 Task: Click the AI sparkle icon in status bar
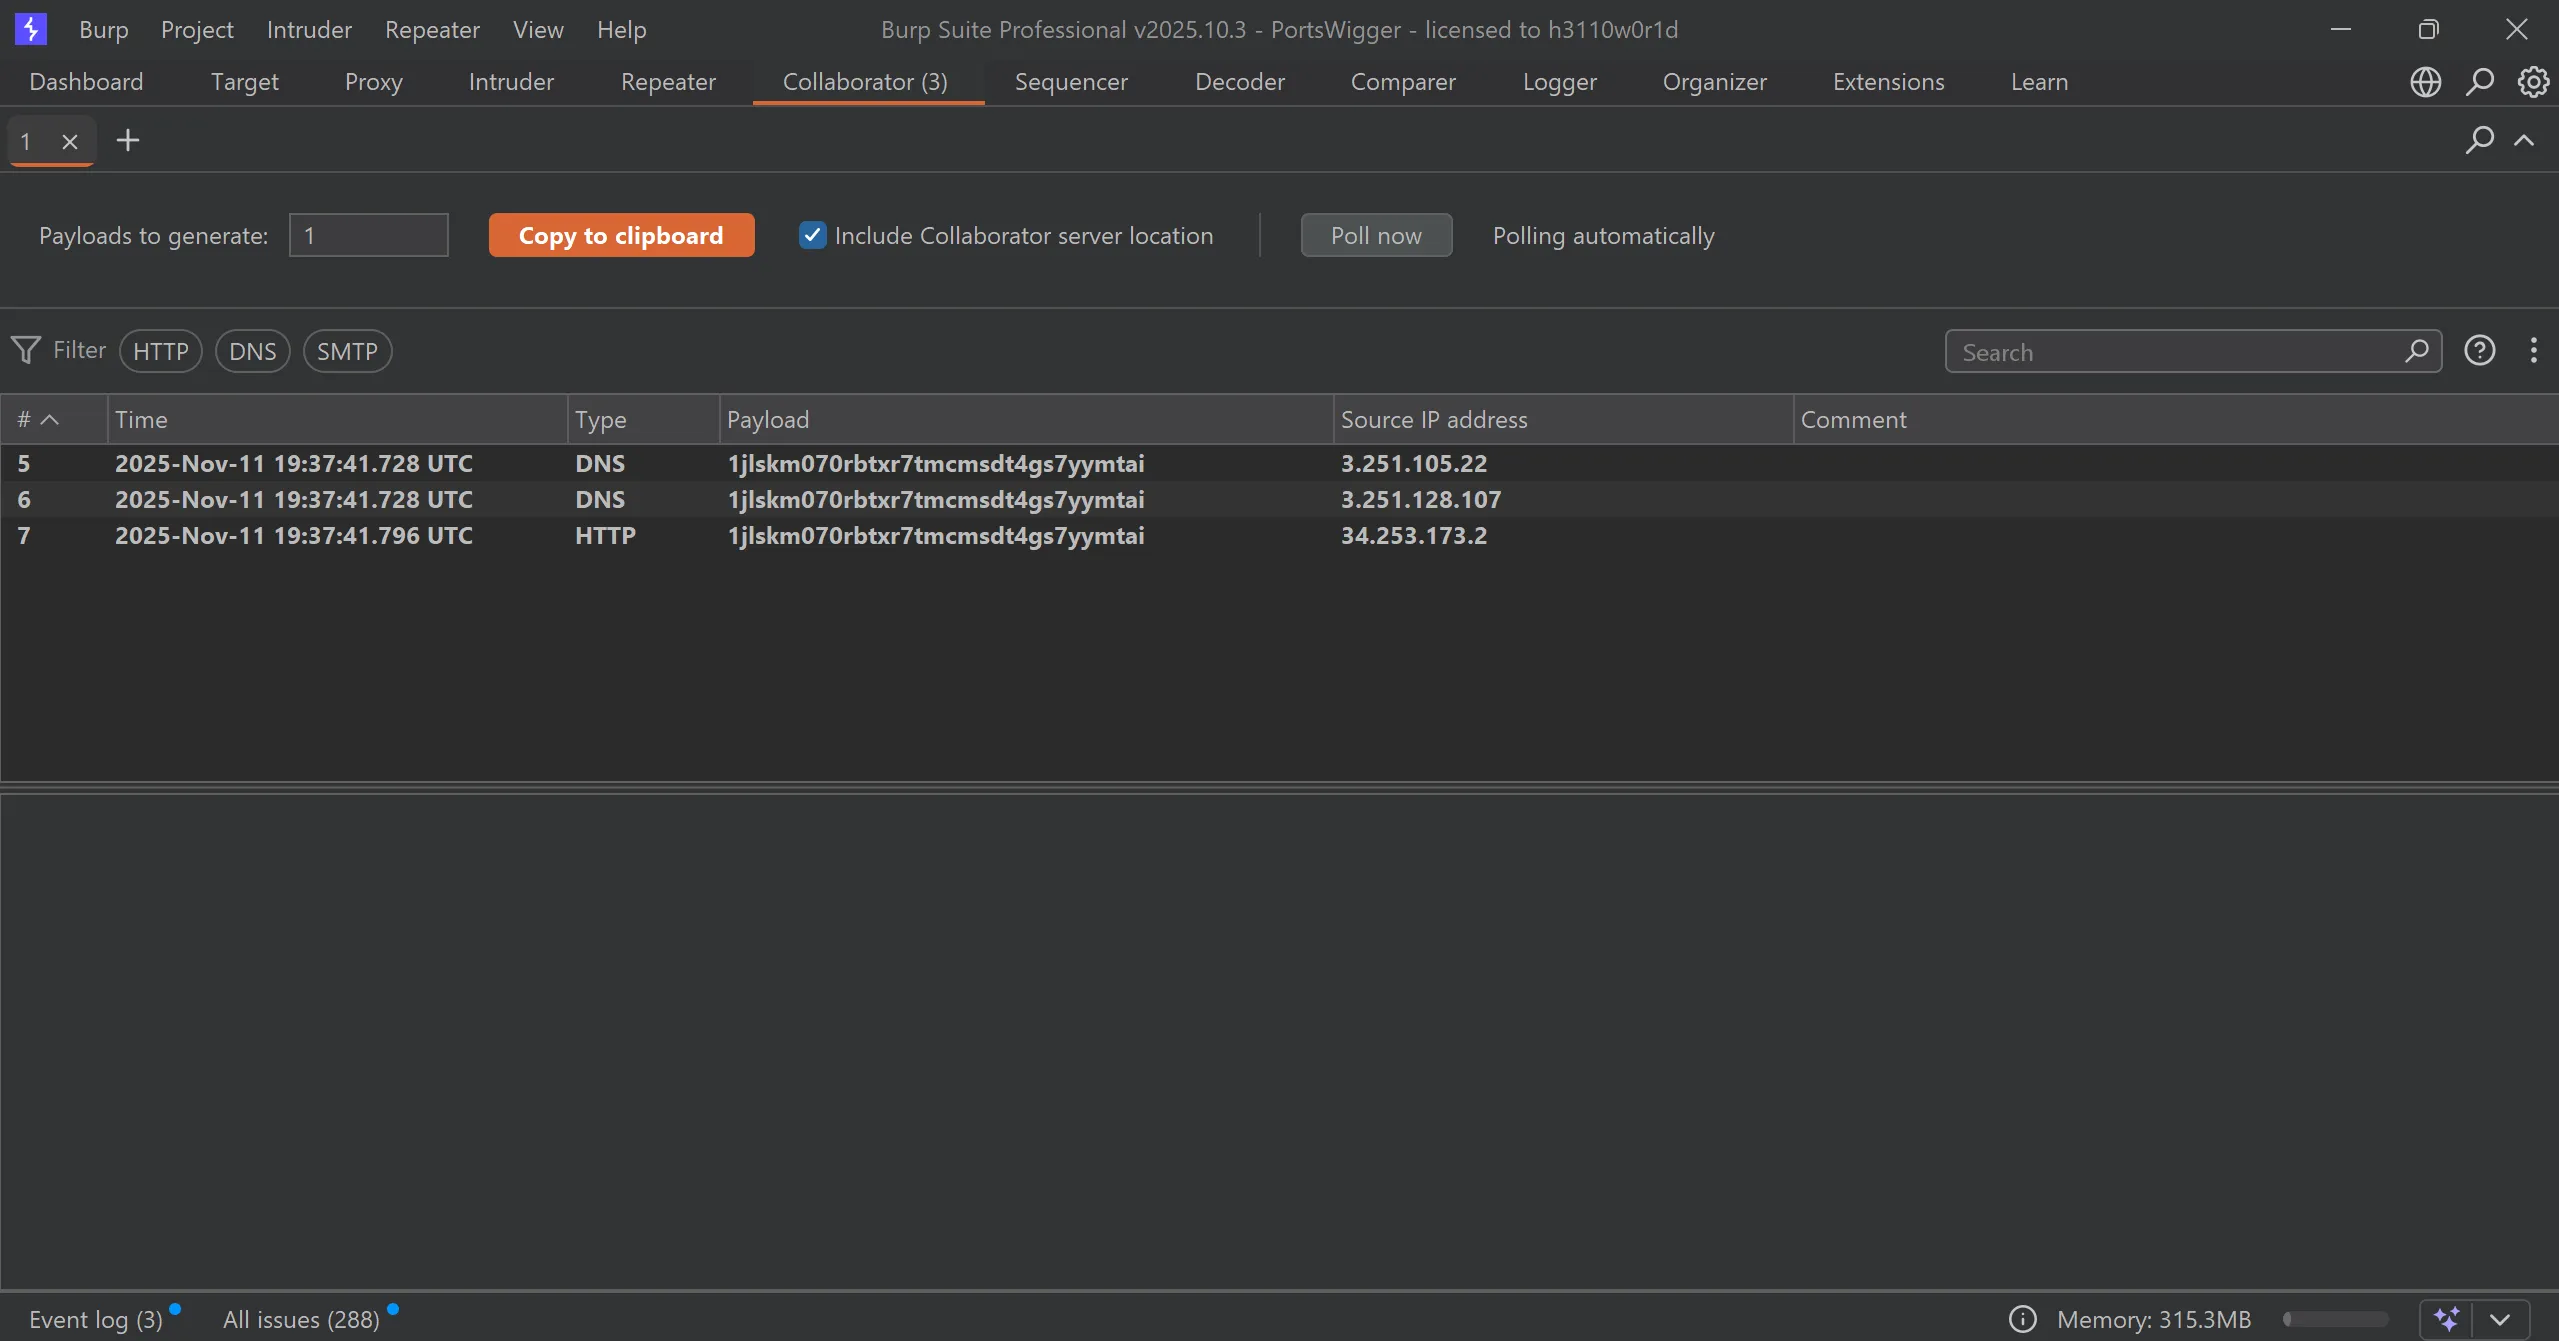[2446, 1319]
